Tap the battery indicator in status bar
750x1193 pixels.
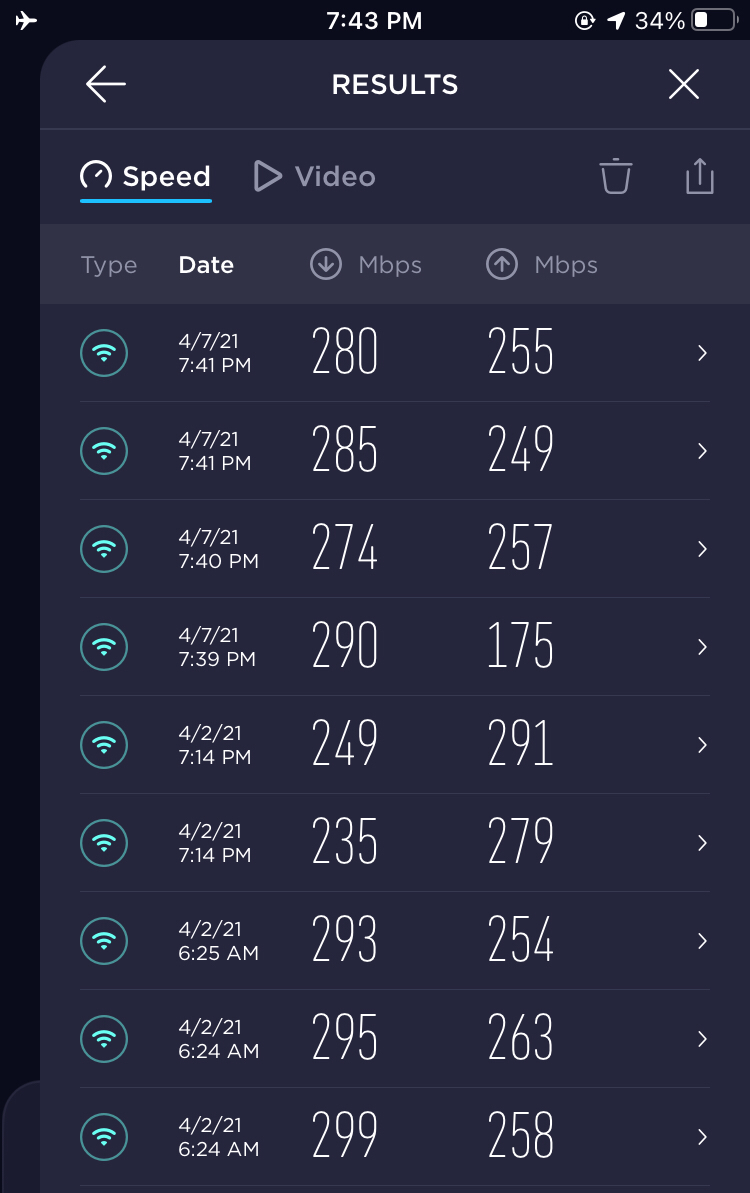pyautogui.click(x=714, y=20)
